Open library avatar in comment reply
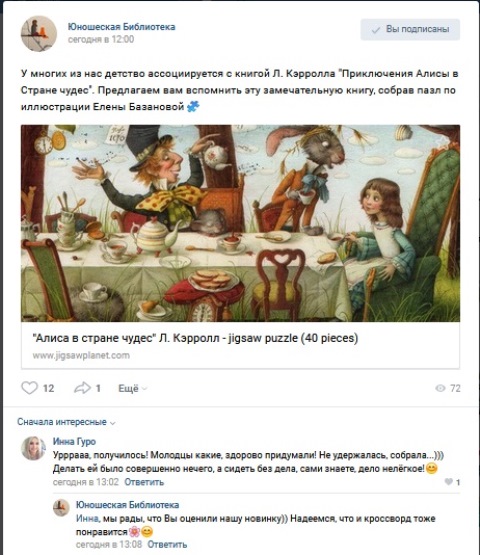Viewport: 480px width, 555px height. tap(61, 508)
